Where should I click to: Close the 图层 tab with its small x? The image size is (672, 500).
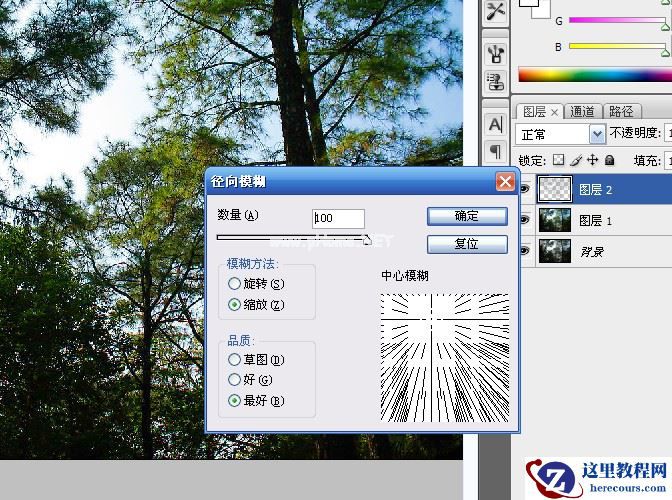pos(554,112)
